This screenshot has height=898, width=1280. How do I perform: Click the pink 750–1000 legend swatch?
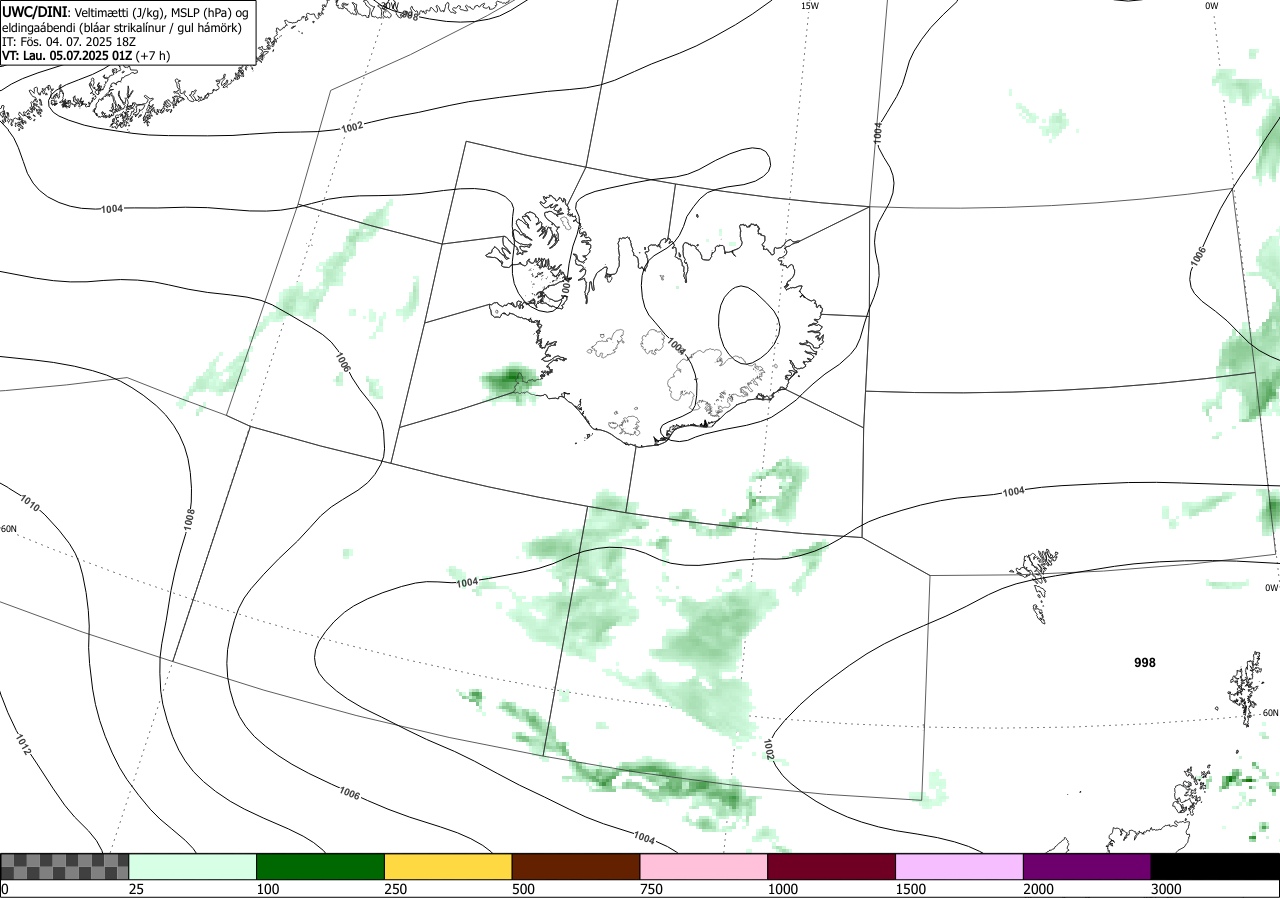tap(704, 866)
